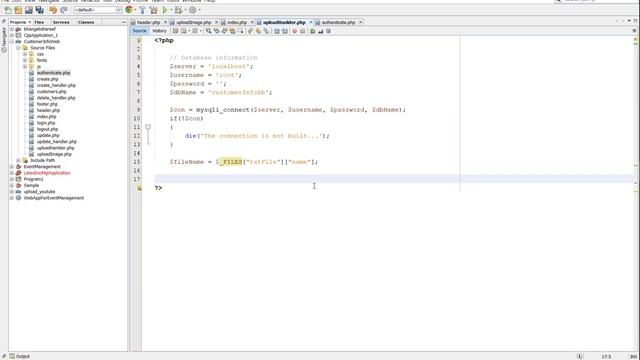The image size is (640, 360).
Task: Open the default configuration combo box
Action: point(98,10)
